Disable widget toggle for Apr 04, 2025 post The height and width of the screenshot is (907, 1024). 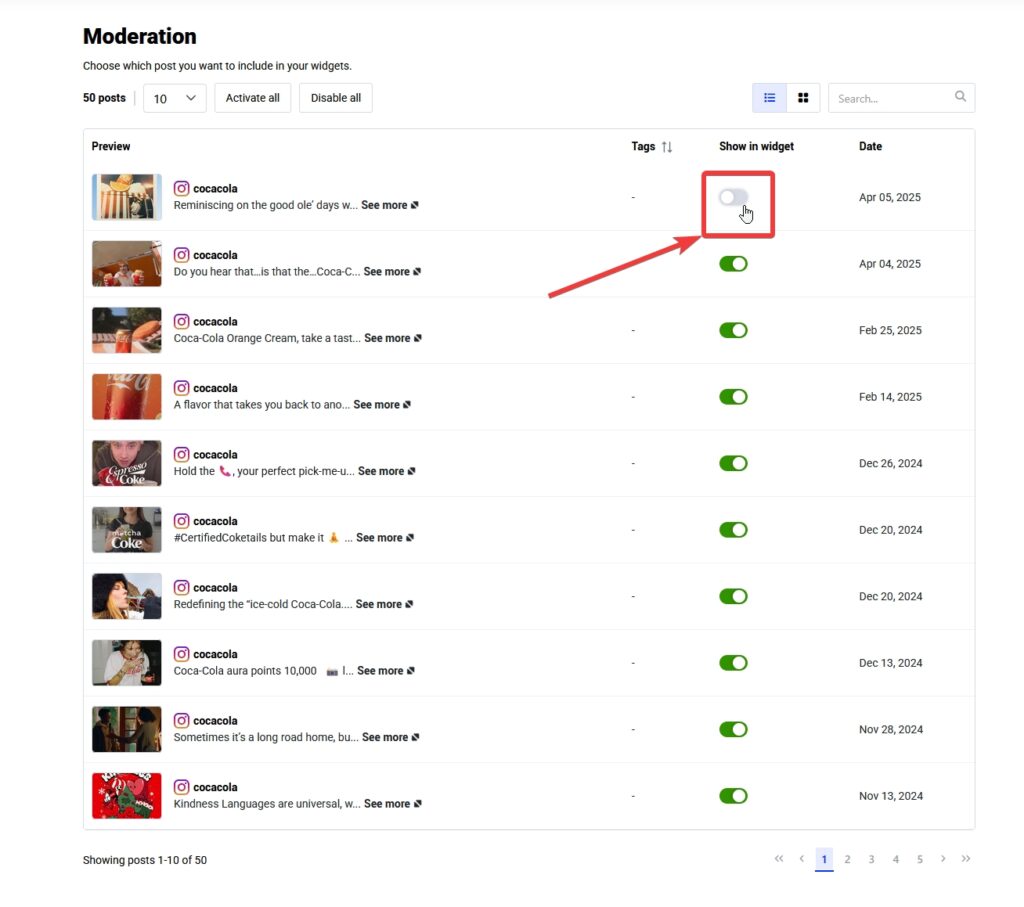[x=733, y=264]
